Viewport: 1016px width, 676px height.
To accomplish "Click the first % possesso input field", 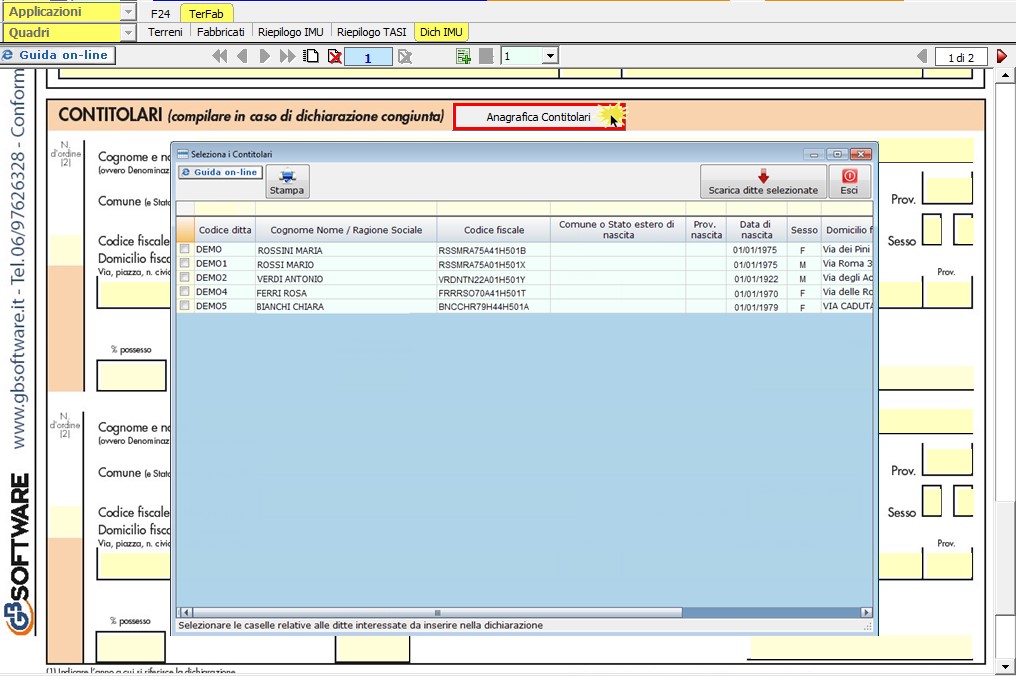I will click(132, 375).
